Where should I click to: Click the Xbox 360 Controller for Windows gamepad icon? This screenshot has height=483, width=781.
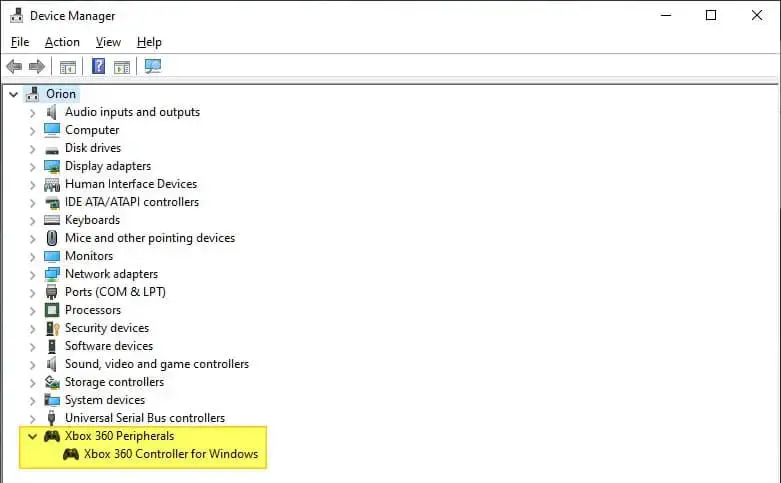[71, 454]
